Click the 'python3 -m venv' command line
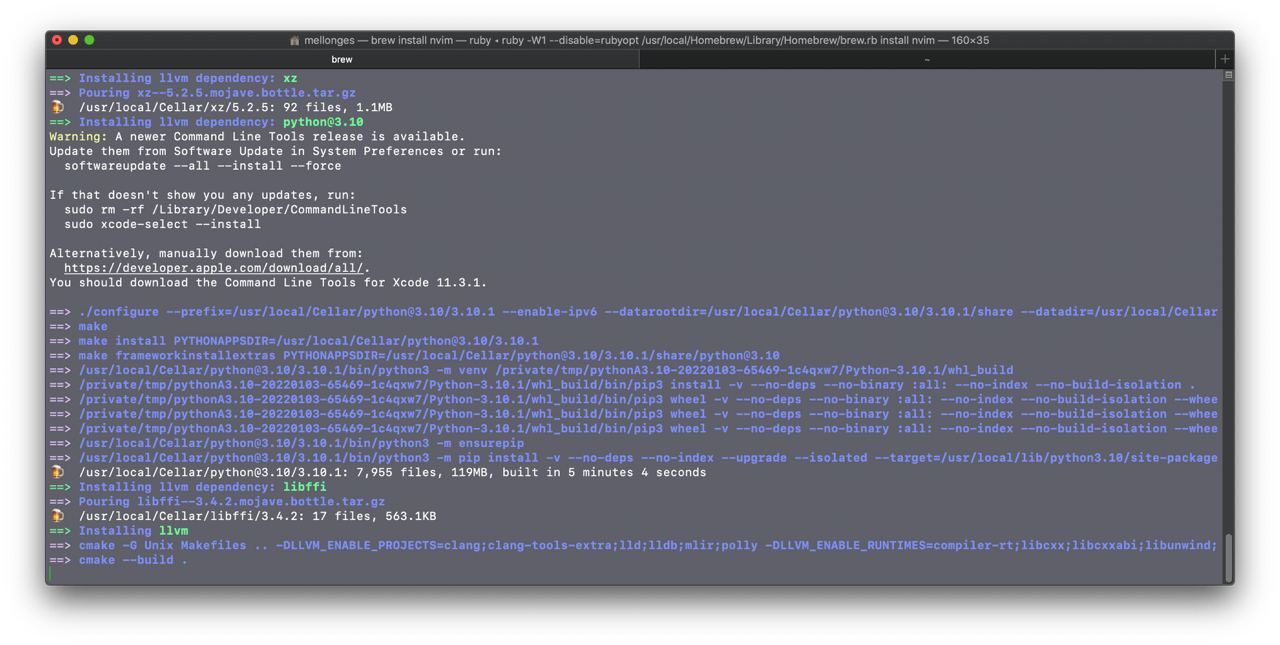This screenshot has width=1280, height=645. click(546, 370)
